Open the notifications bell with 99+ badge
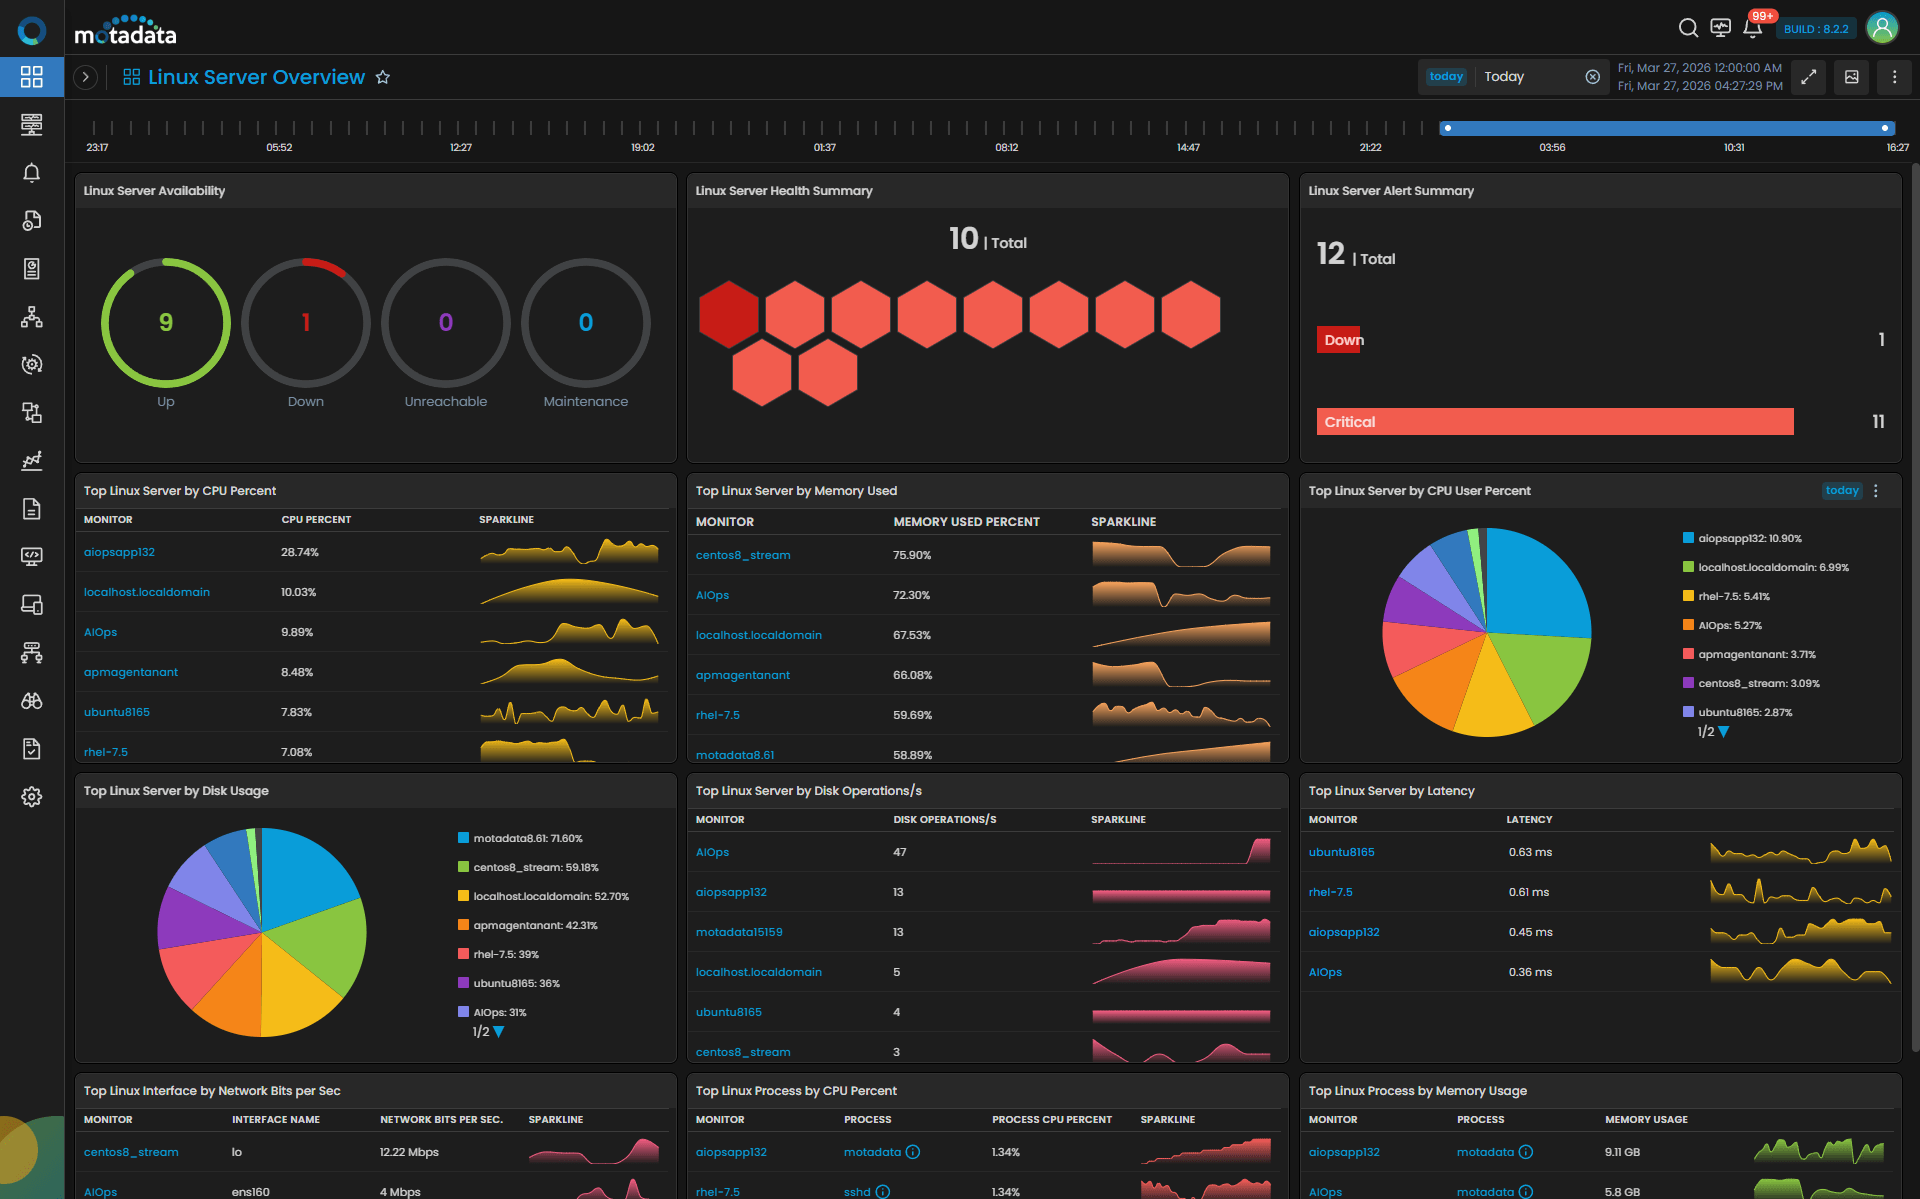Screen dimensions: 1920x1199 click(x=1752, y=28)
